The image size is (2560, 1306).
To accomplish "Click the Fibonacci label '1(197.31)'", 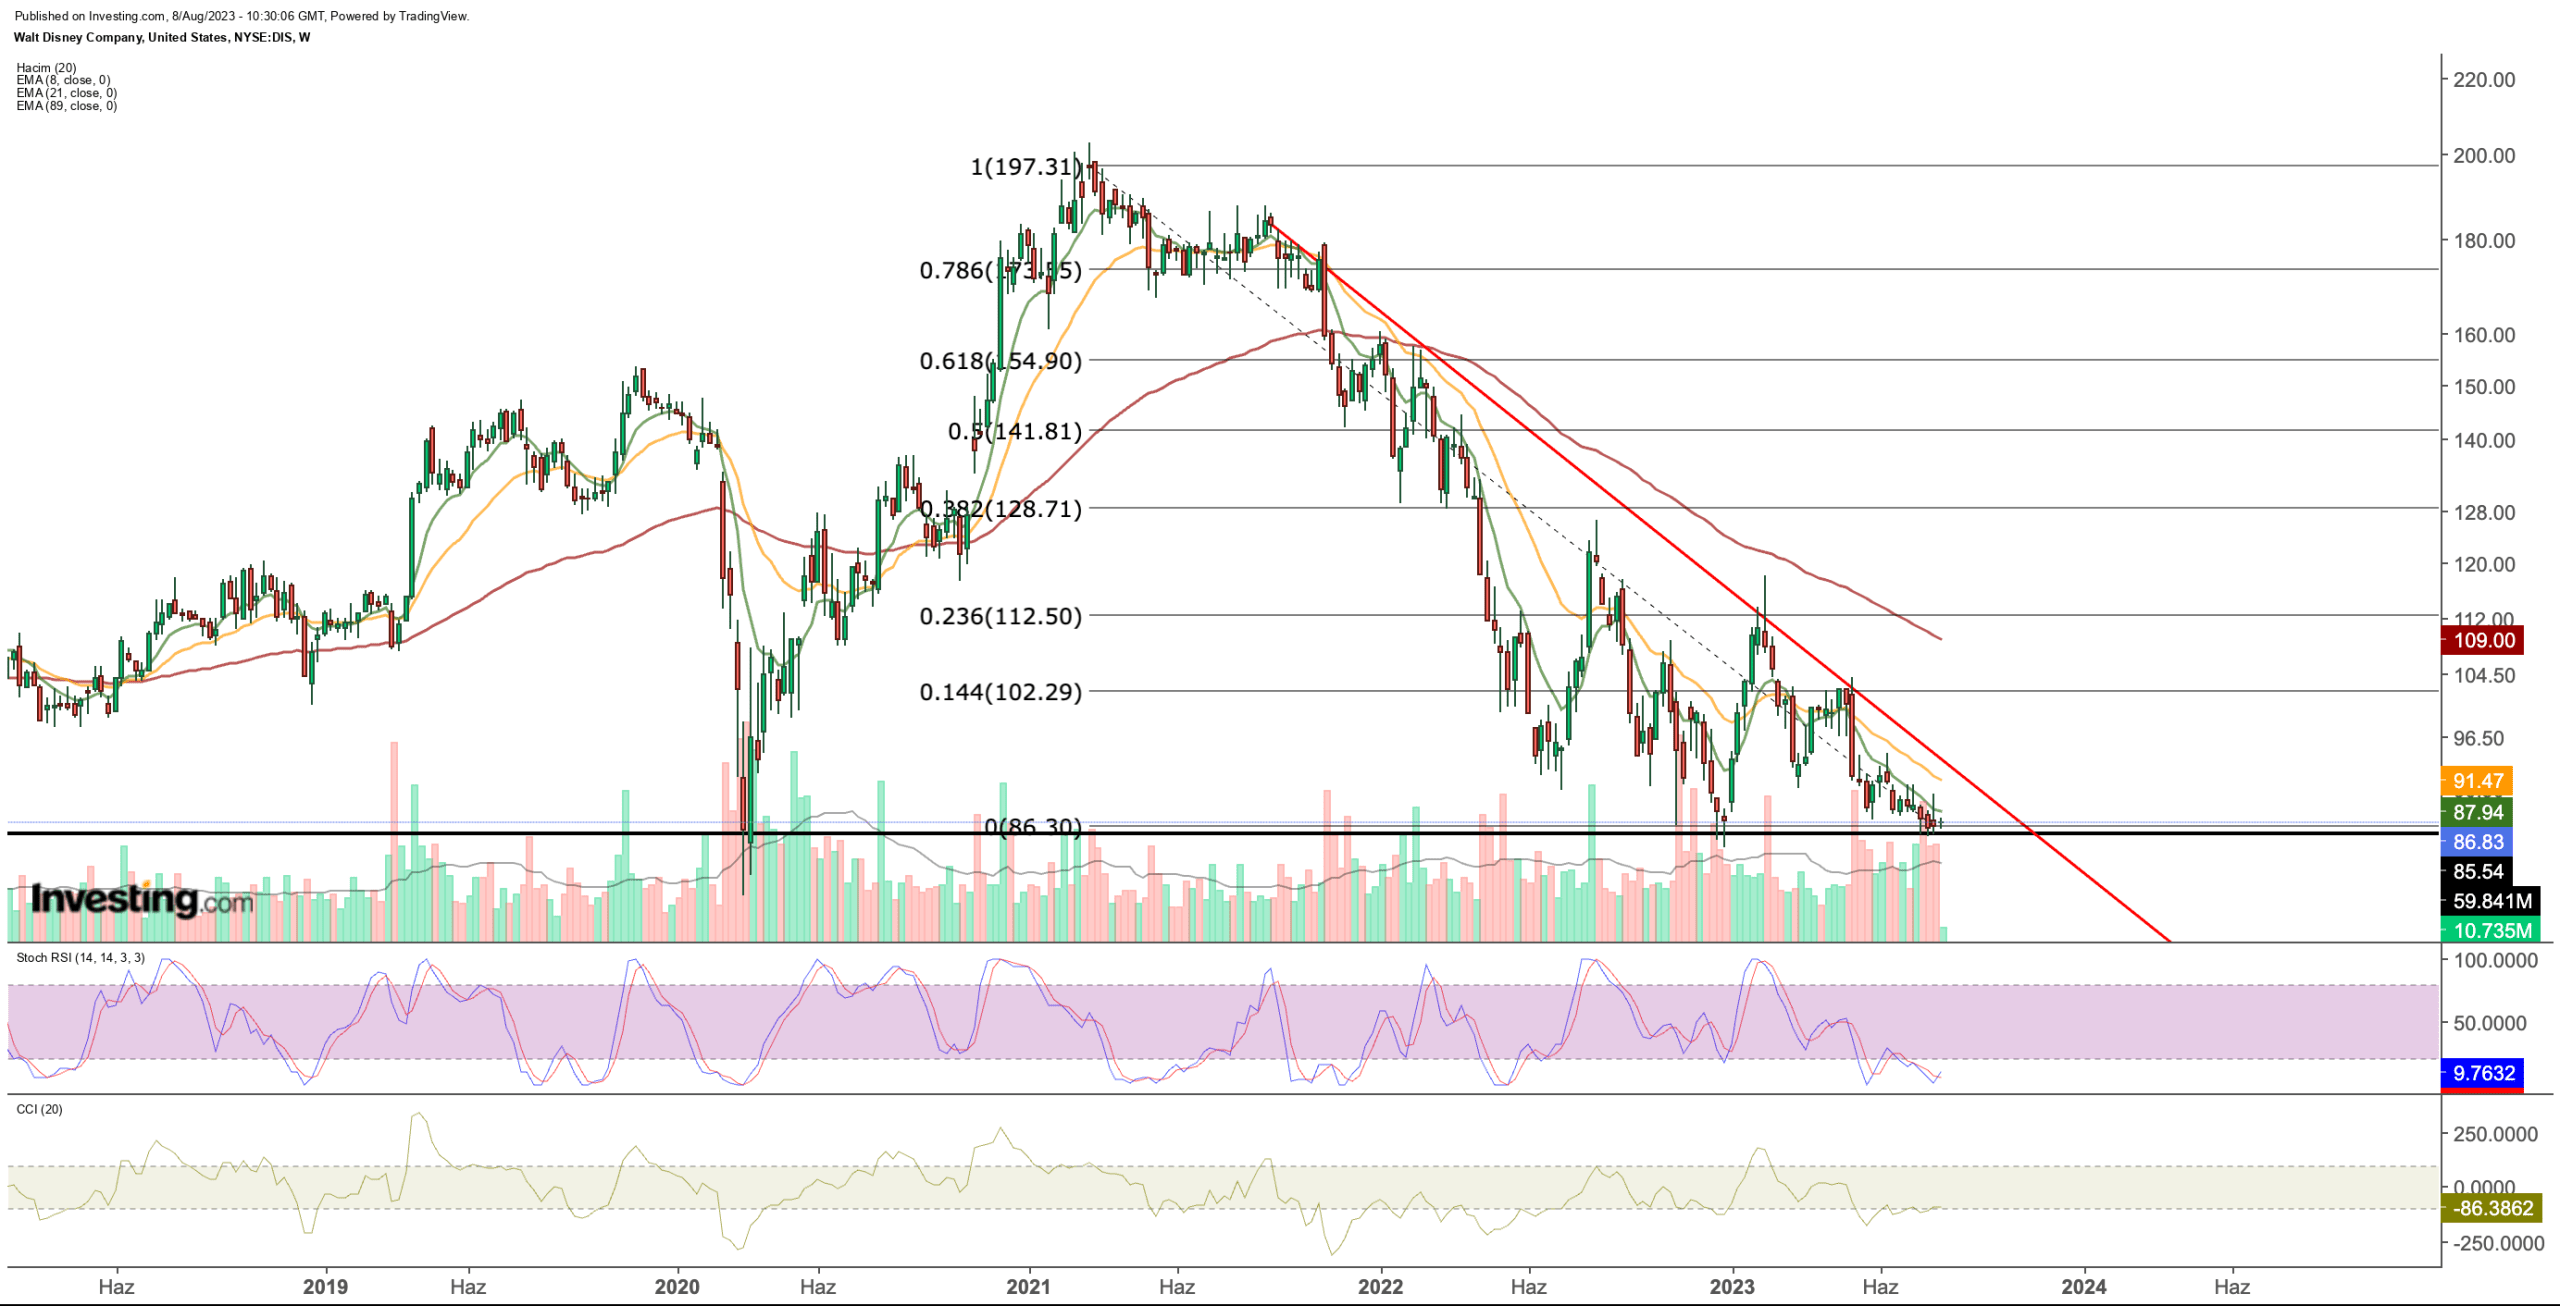I will click(1026, 167).
